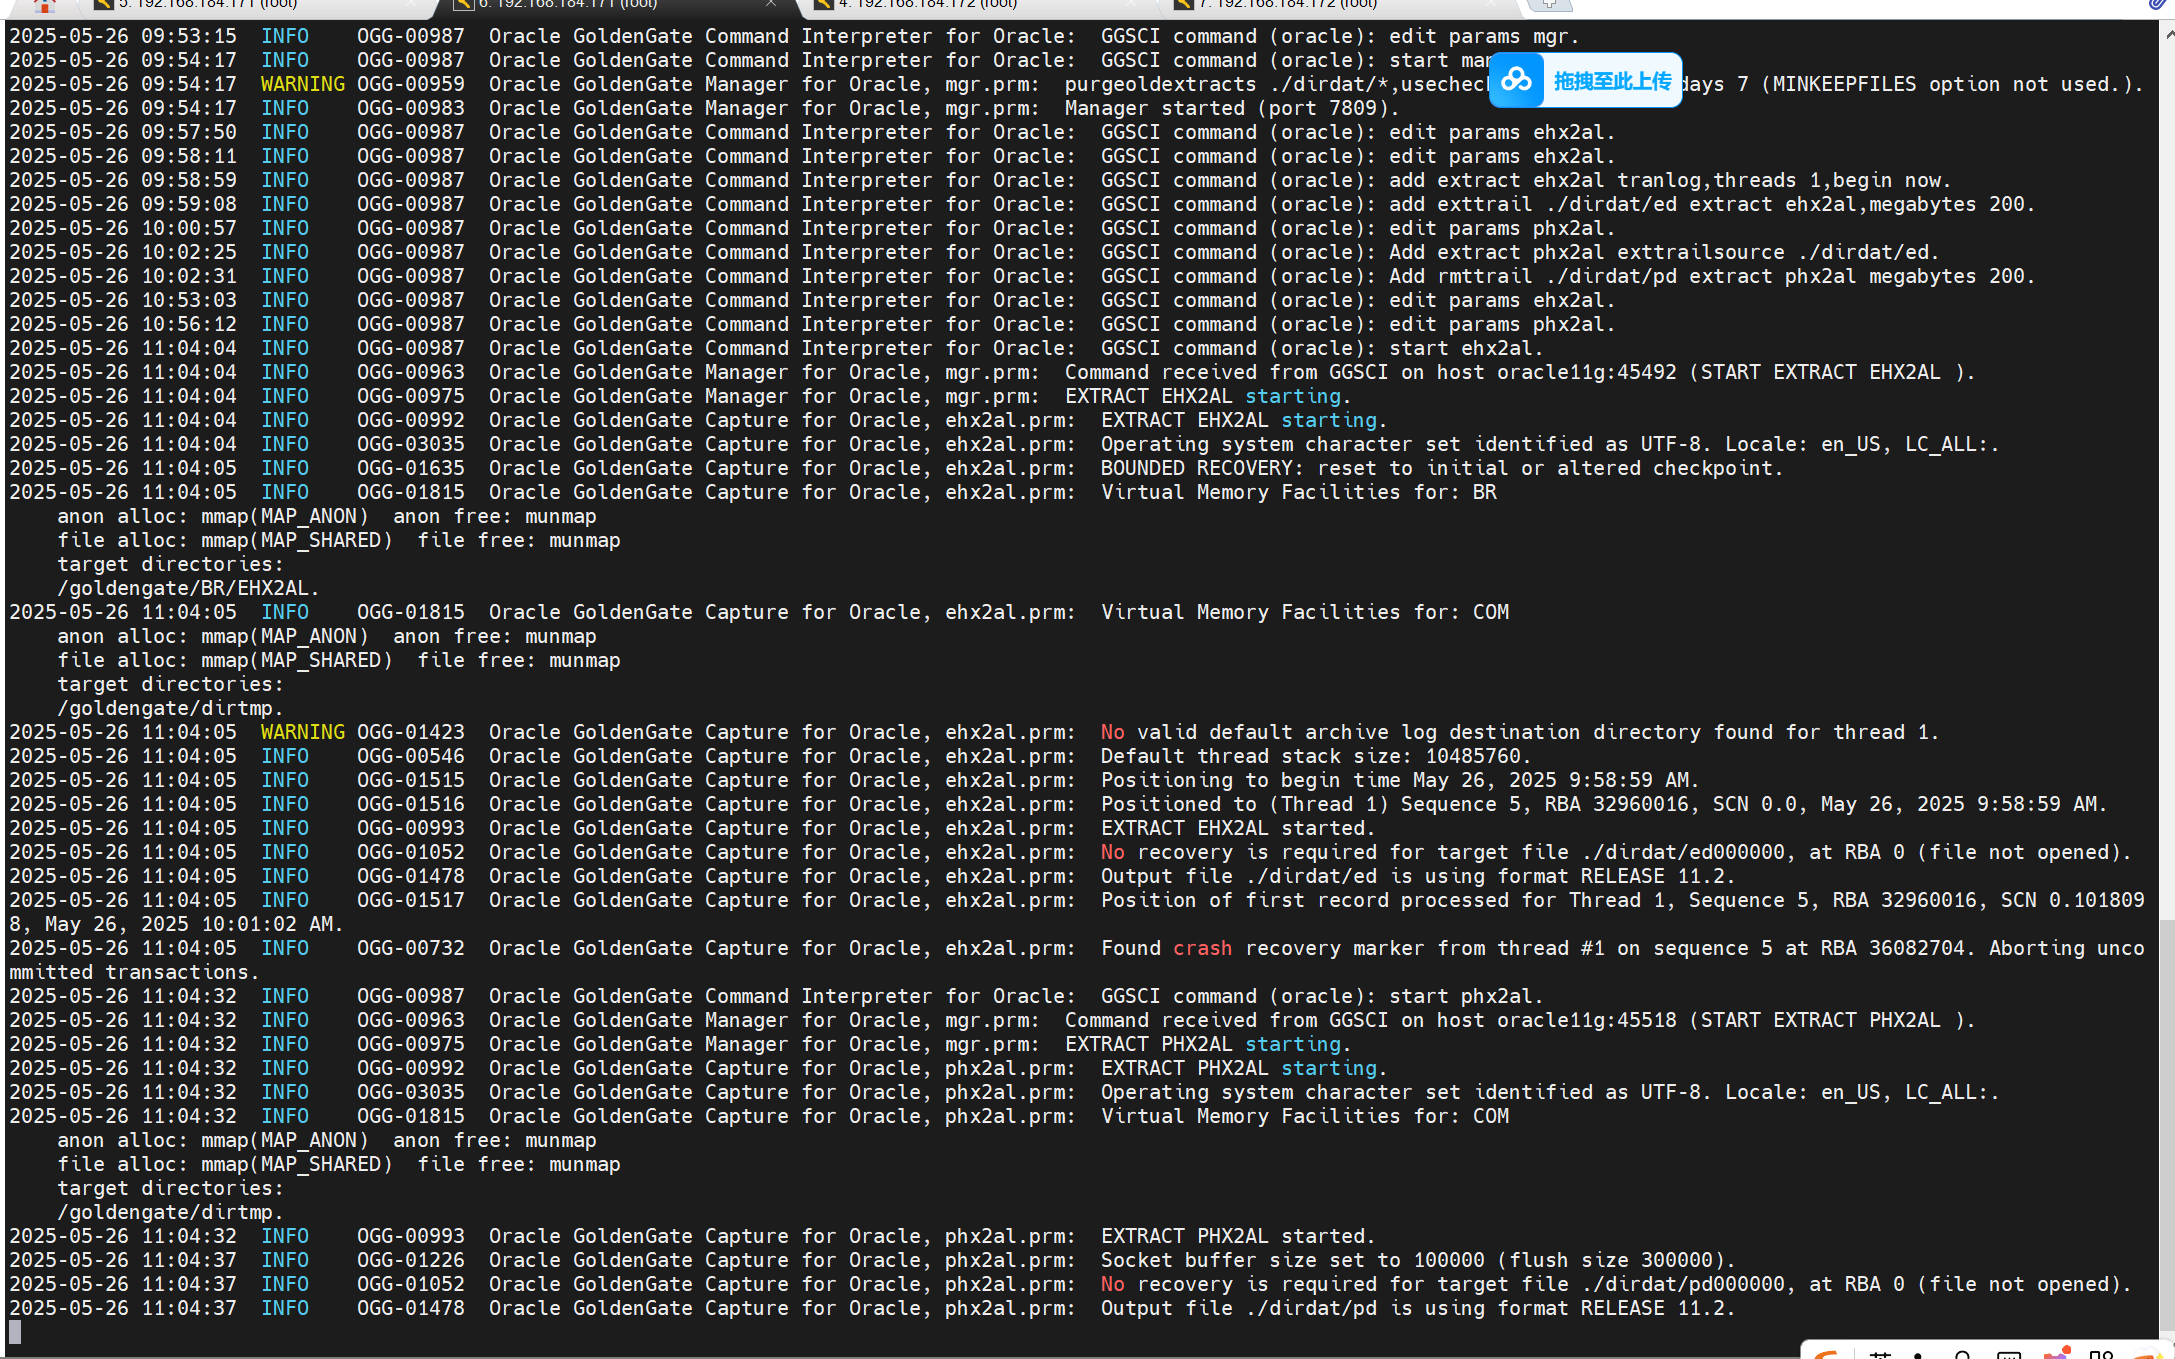Open tab 4. 192.168.184.172 (root)
The width and height of the screenshot is (2175, 1359).
click(928, 4)
